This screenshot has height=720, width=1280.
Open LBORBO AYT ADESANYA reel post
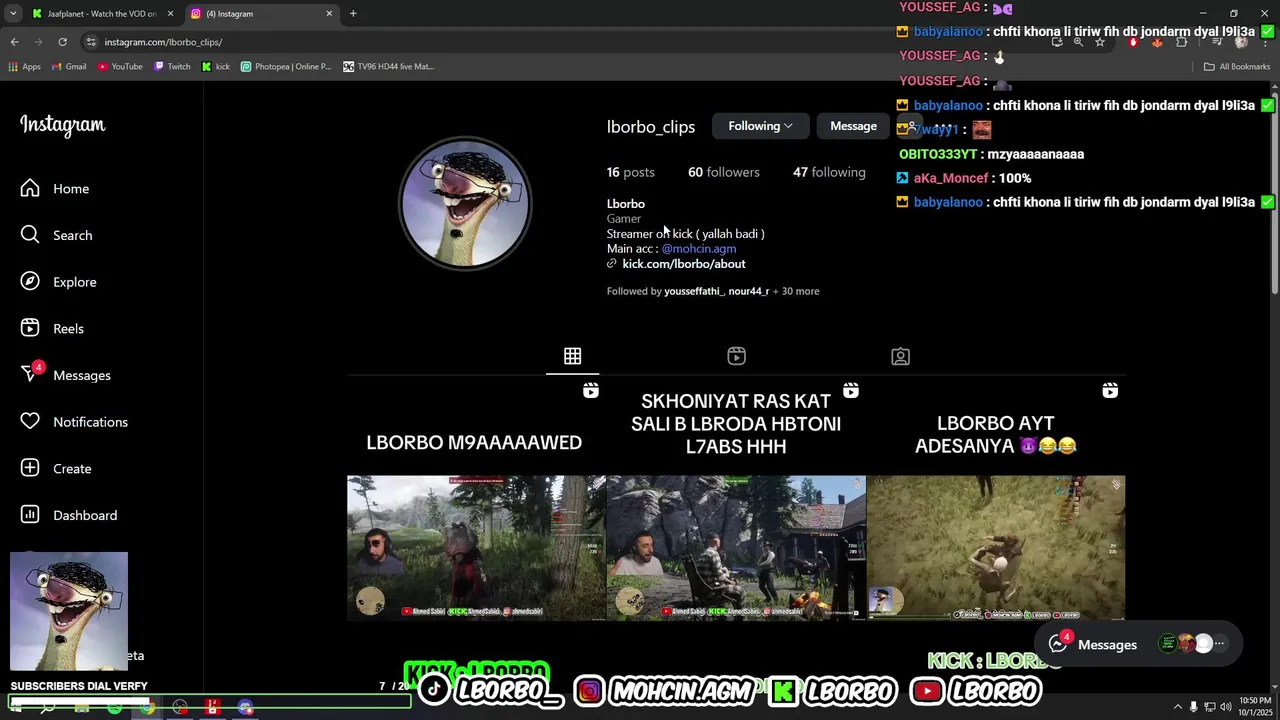coord(996,500)
